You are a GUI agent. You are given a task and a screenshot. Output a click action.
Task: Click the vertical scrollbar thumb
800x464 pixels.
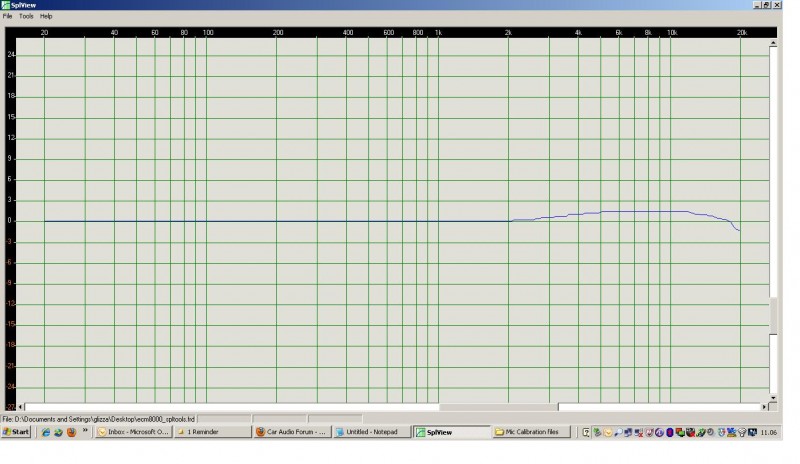773,315
